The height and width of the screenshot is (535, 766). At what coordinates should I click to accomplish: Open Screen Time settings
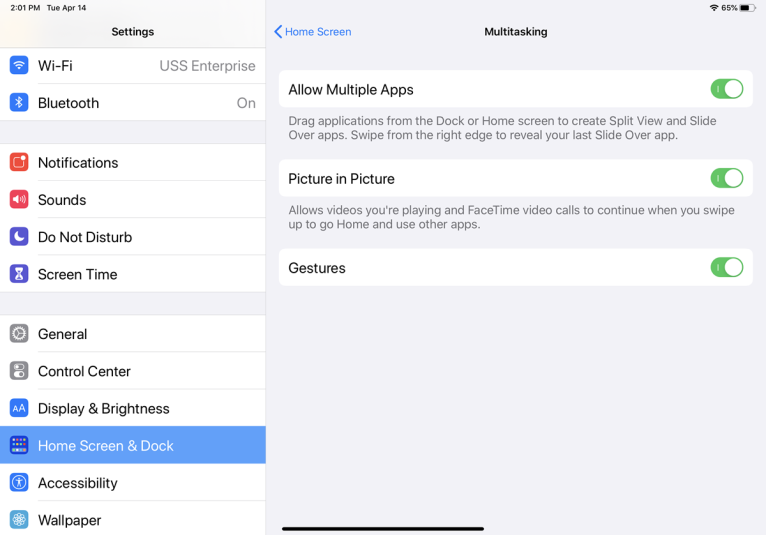(x=133, y=274)
